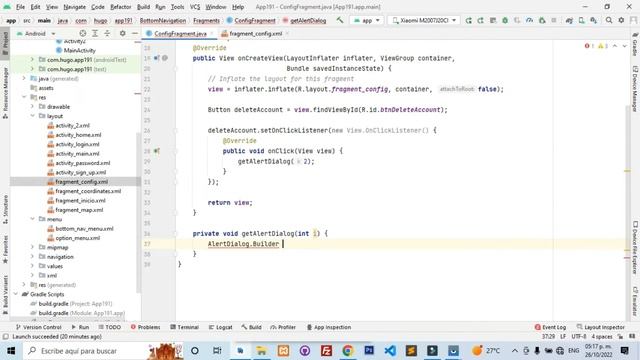The width and height of the screenshot is (640, 360).
Task: Open the Terminal tool window button
Action: (x=184, y=327)
